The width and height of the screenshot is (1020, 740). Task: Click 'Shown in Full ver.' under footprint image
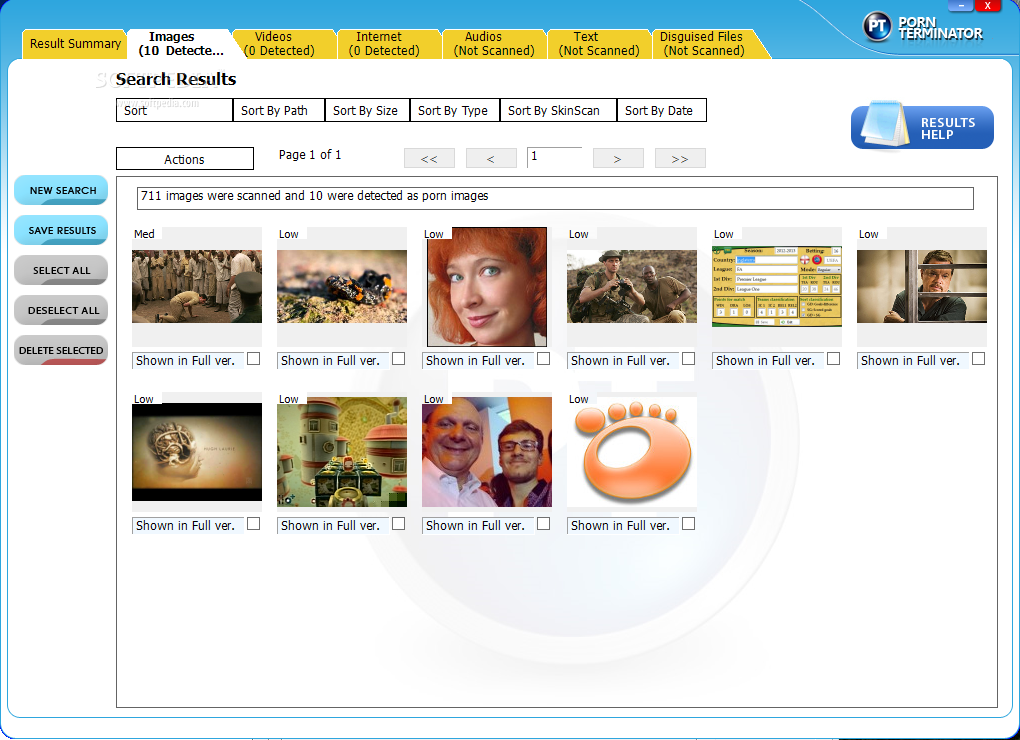(x=621, y=525)
